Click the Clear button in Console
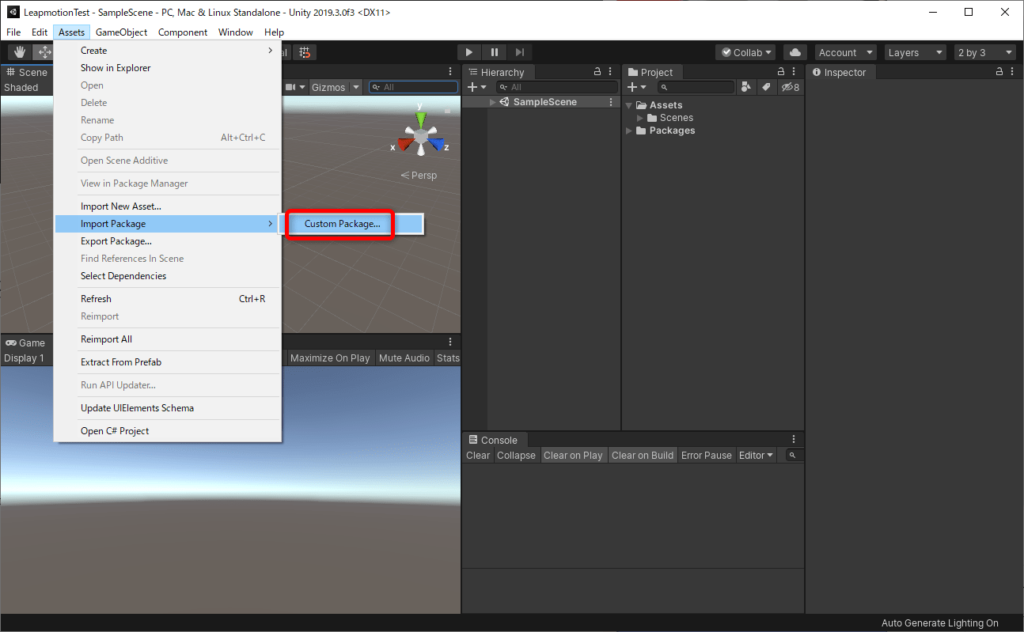Viewport: 1024px width, 632px height. (x=477, y=455)
